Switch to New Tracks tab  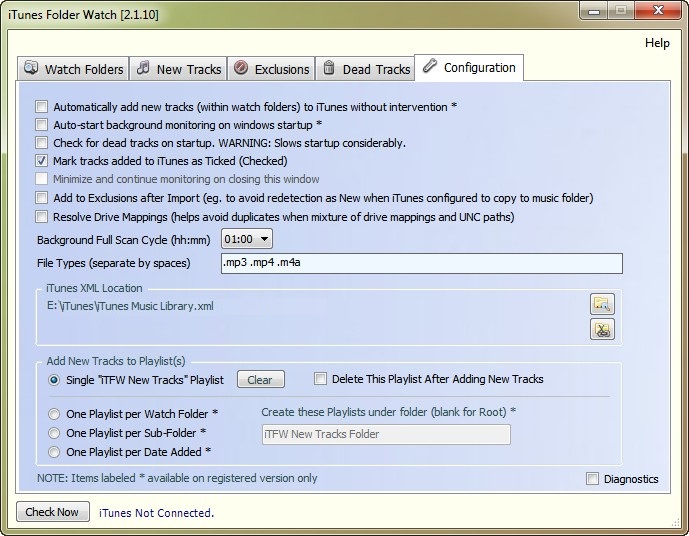coord(178,69)
